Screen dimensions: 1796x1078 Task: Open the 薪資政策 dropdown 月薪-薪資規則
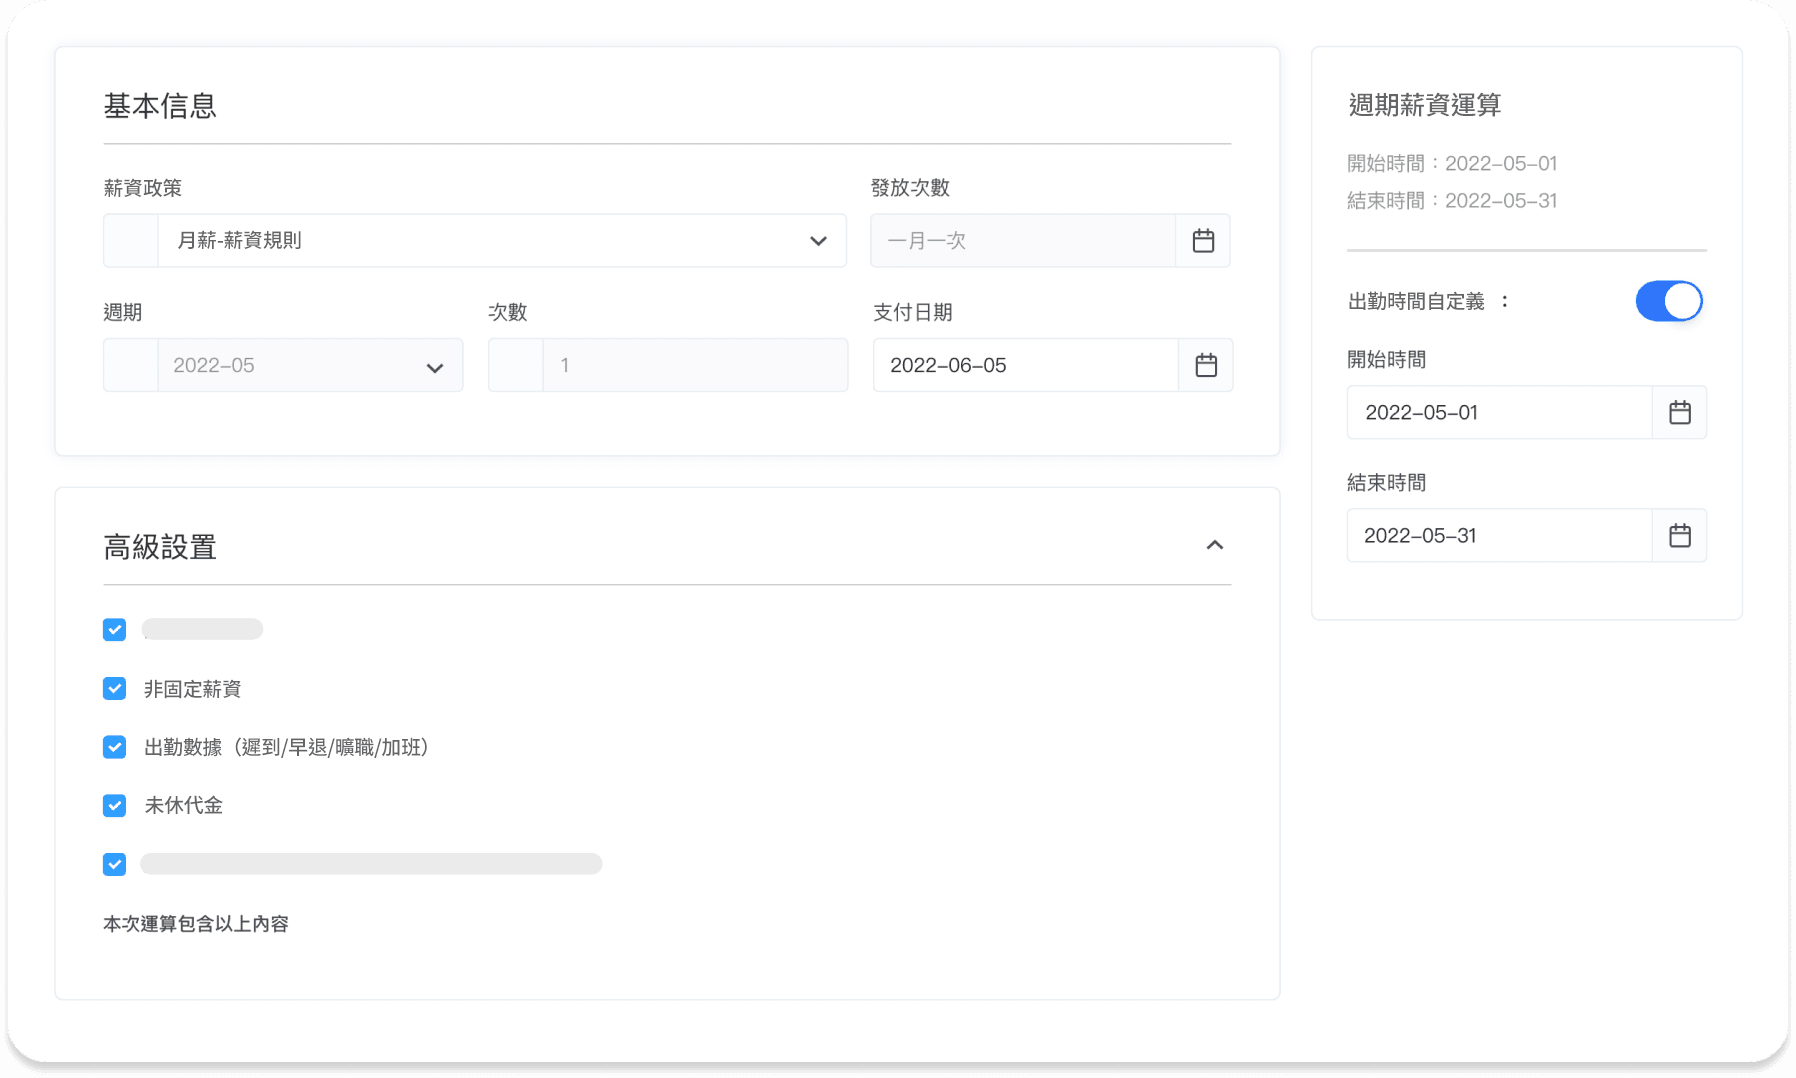475,240
